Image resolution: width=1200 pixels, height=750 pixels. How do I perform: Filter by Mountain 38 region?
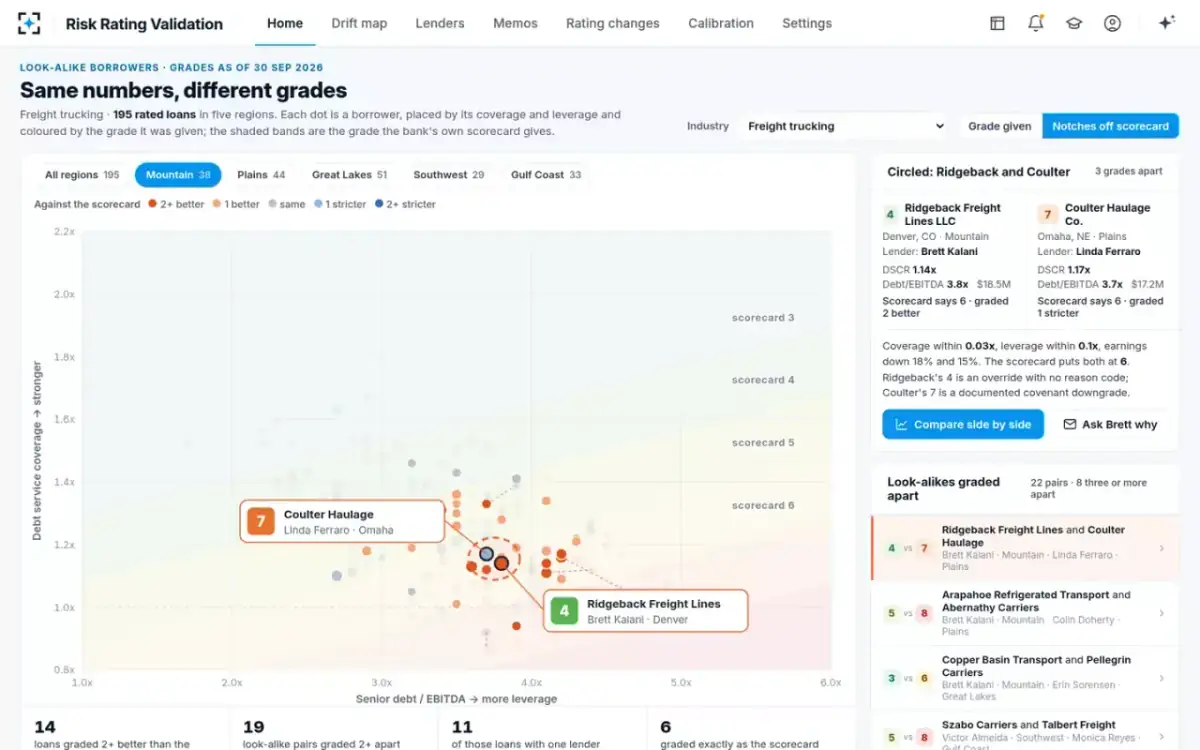point(178,175)
